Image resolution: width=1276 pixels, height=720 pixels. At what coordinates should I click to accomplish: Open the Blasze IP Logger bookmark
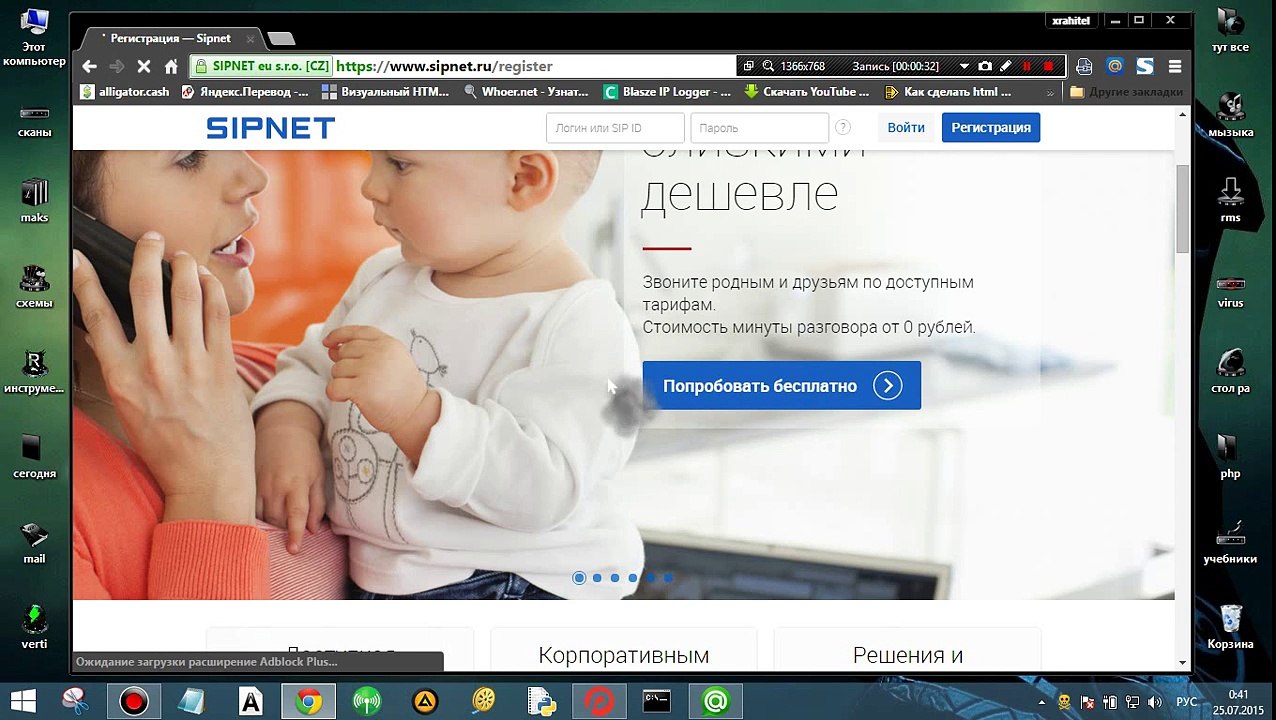[x=668, y=92]
